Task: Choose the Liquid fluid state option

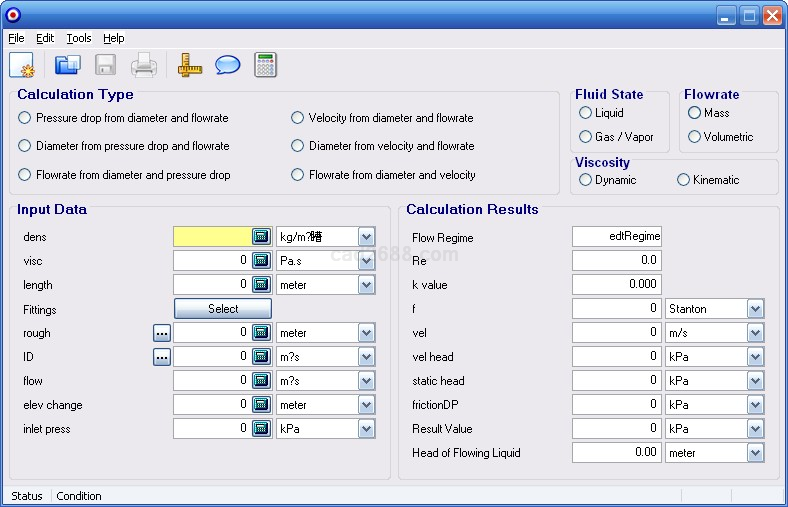Action: (586, 113)
